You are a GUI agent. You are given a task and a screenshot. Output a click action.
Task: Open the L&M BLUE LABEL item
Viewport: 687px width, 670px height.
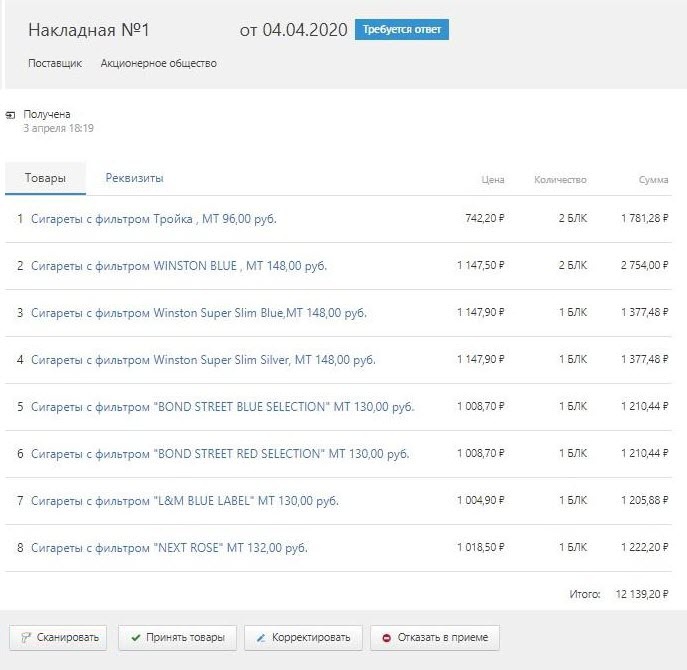pyautogui.click(x=185, y=500)
